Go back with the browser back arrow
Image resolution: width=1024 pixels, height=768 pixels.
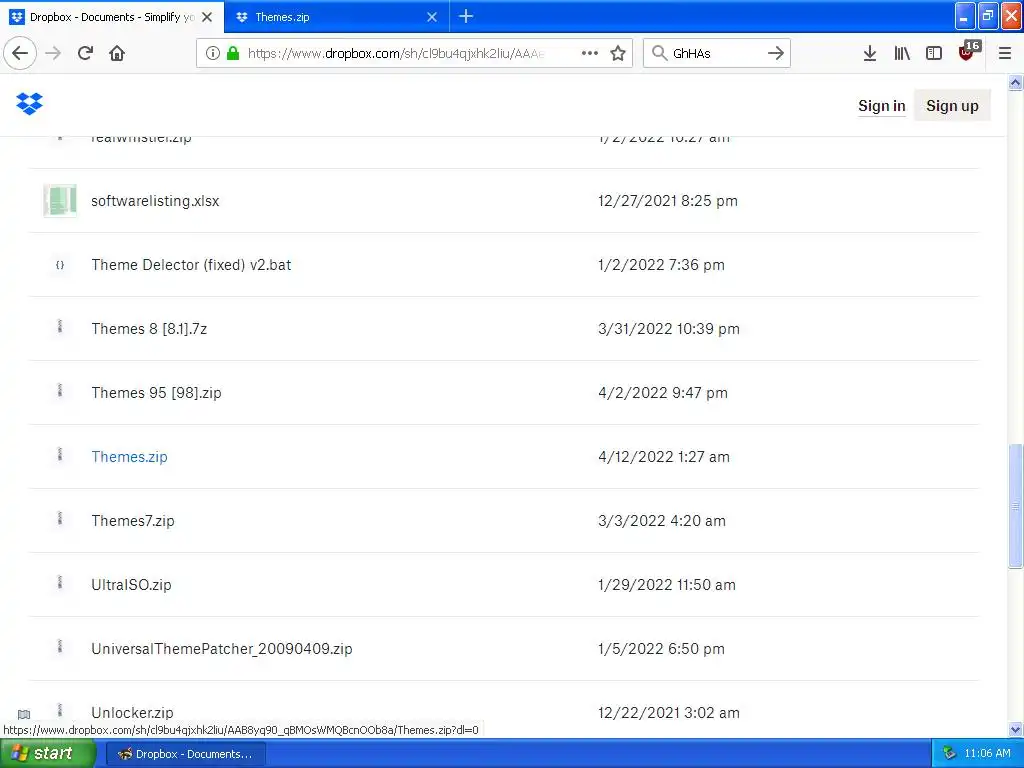click(x=20, y=53)
